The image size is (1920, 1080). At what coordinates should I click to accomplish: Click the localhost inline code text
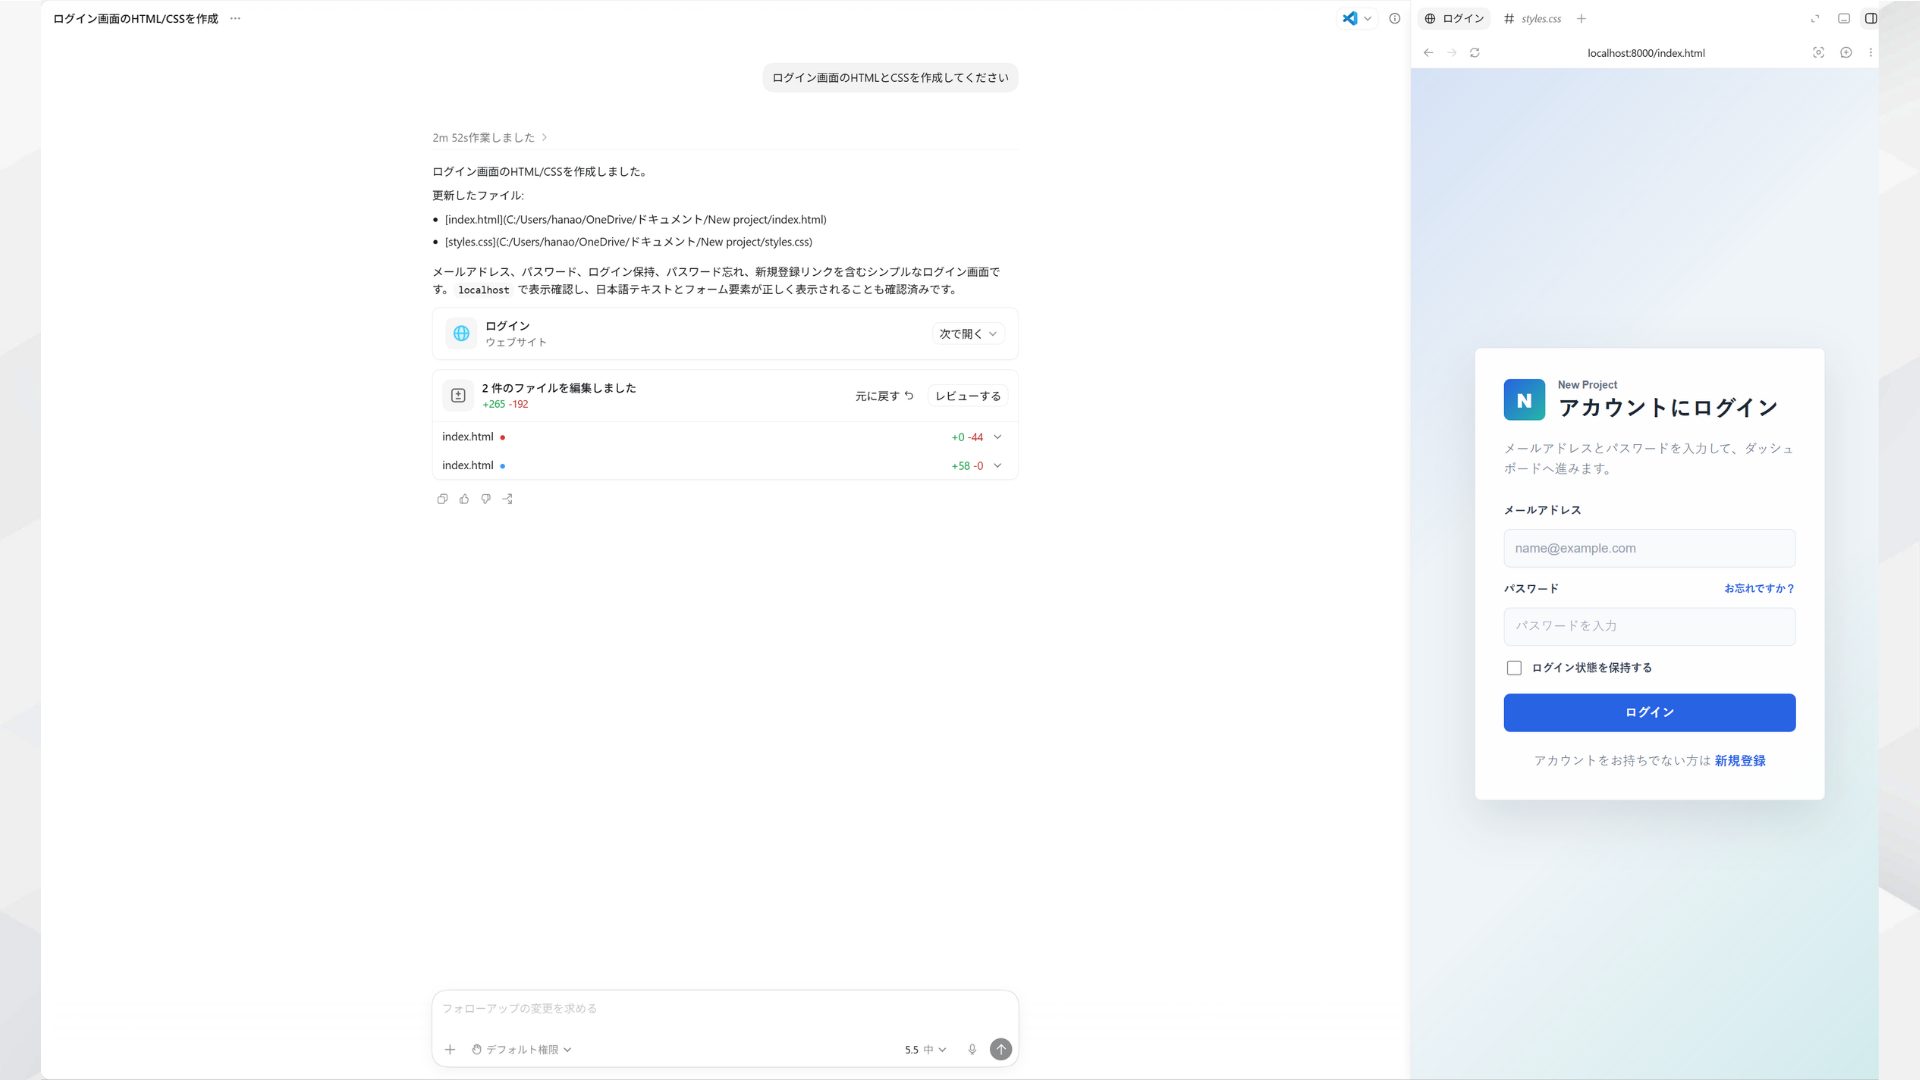pos(484,290)
